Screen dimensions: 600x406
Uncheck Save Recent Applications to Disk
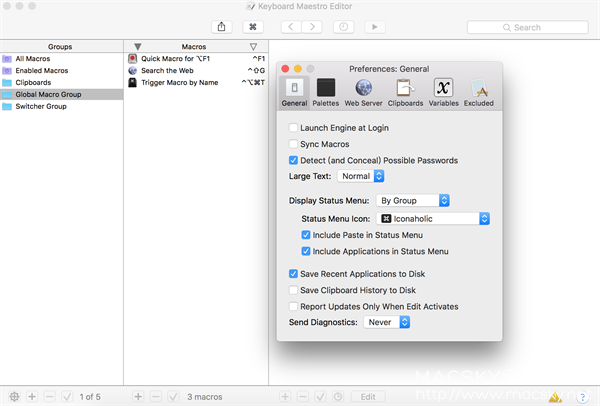click(293, 274)
